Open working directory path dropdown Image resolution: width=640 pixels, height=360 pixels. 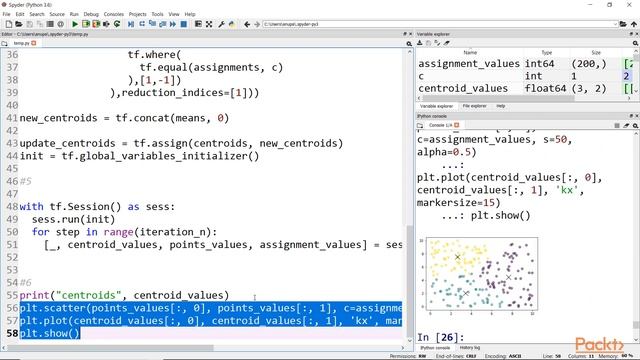(615, 24)
